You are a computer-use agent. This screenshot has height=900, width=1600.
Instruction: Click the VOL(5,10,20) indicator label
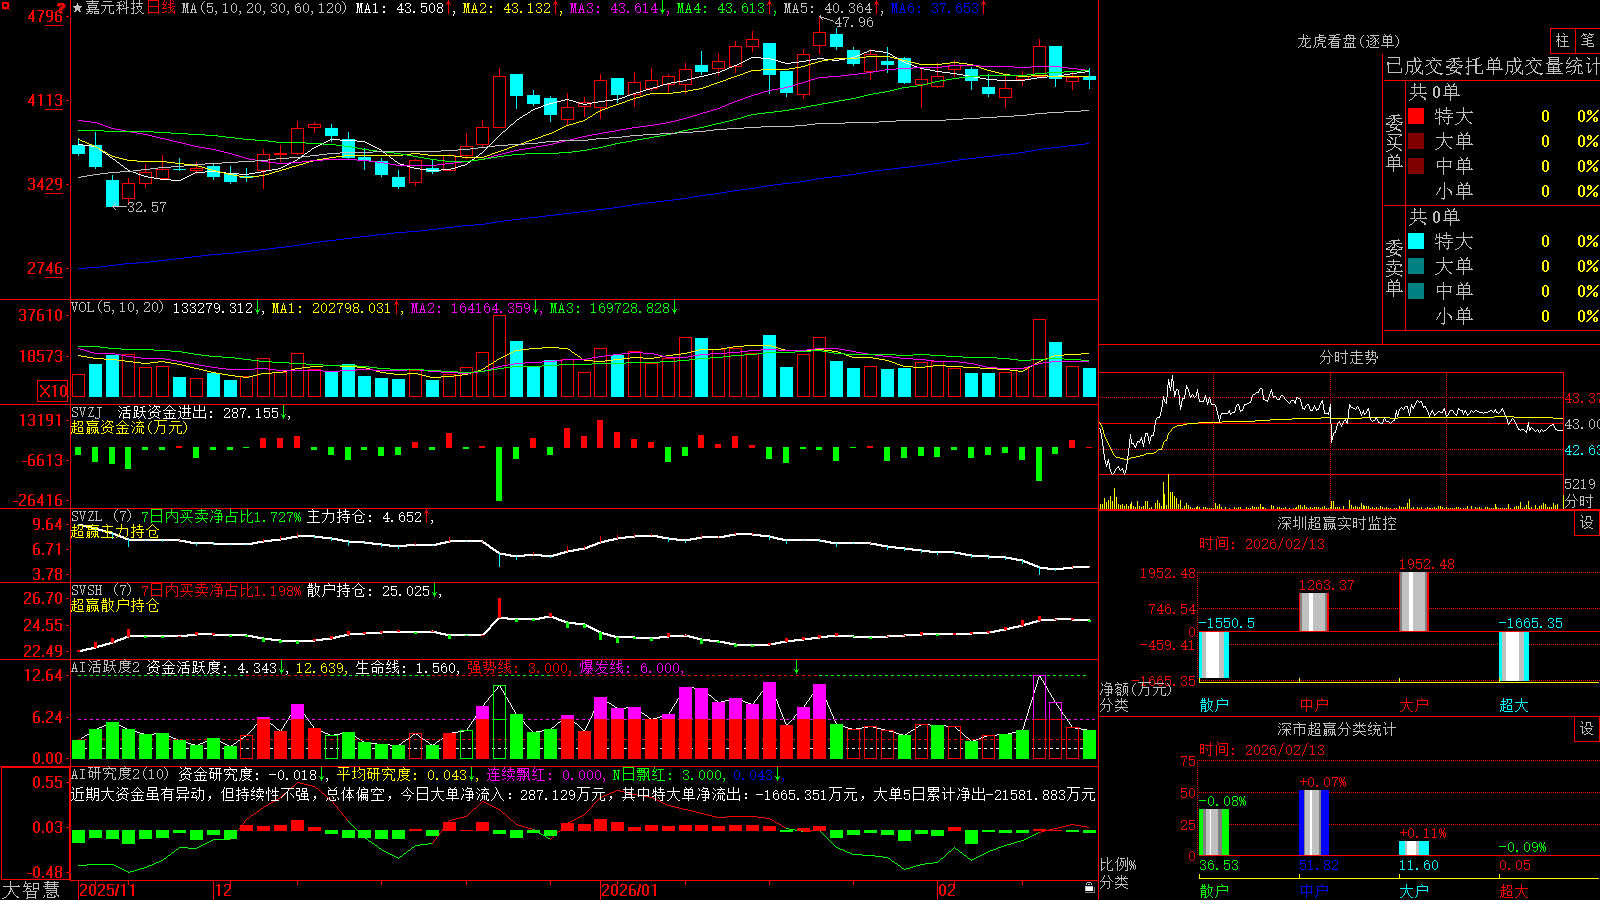(117, 308)
